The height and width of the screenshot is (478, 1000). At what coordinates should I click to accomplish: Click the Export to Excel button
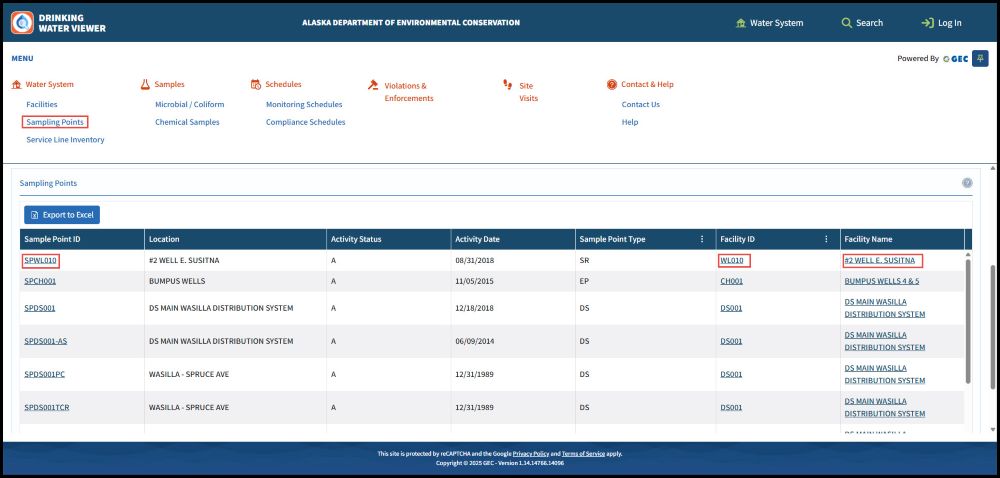(62, 215)
